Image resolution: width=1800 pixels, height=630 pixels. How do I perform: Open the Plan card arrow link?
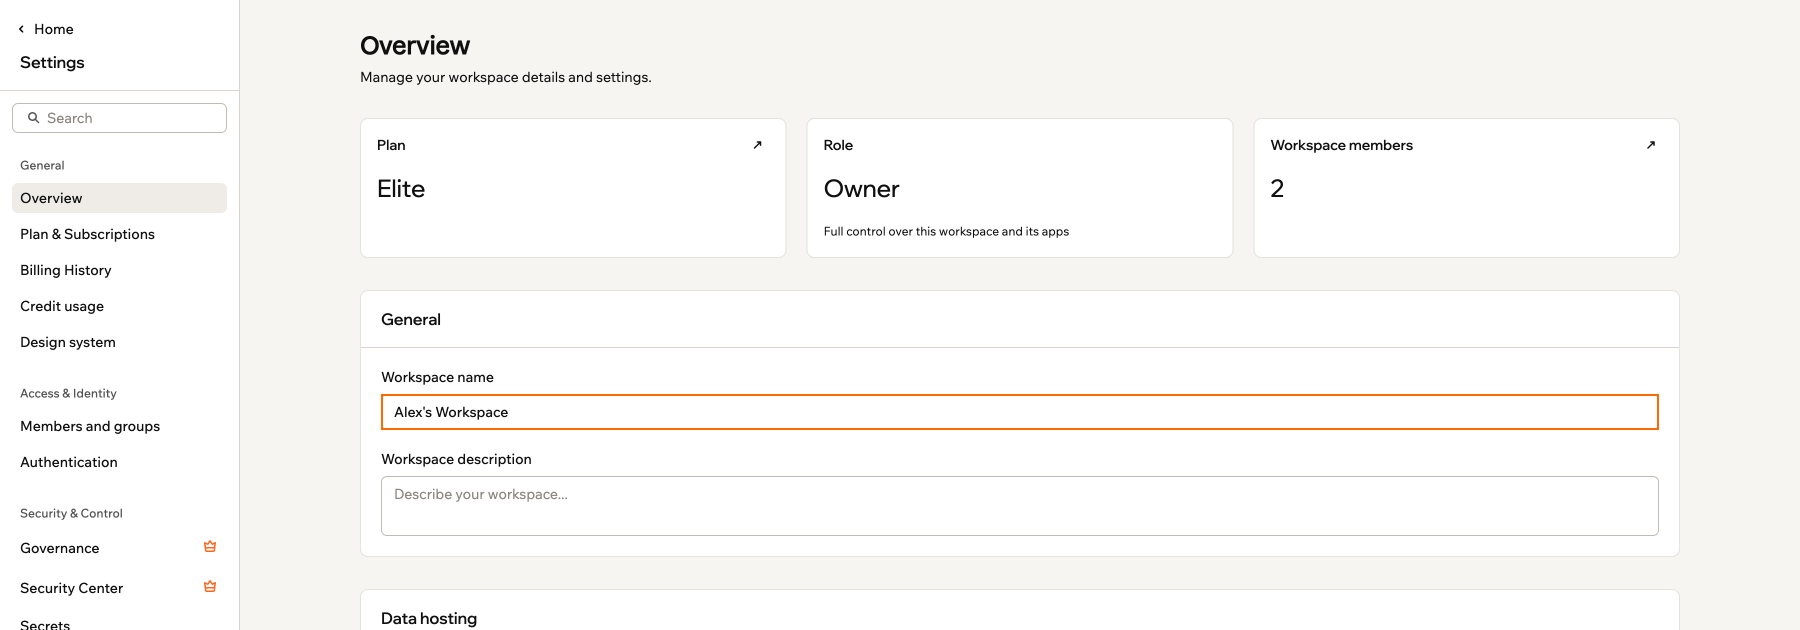(757, 145)
